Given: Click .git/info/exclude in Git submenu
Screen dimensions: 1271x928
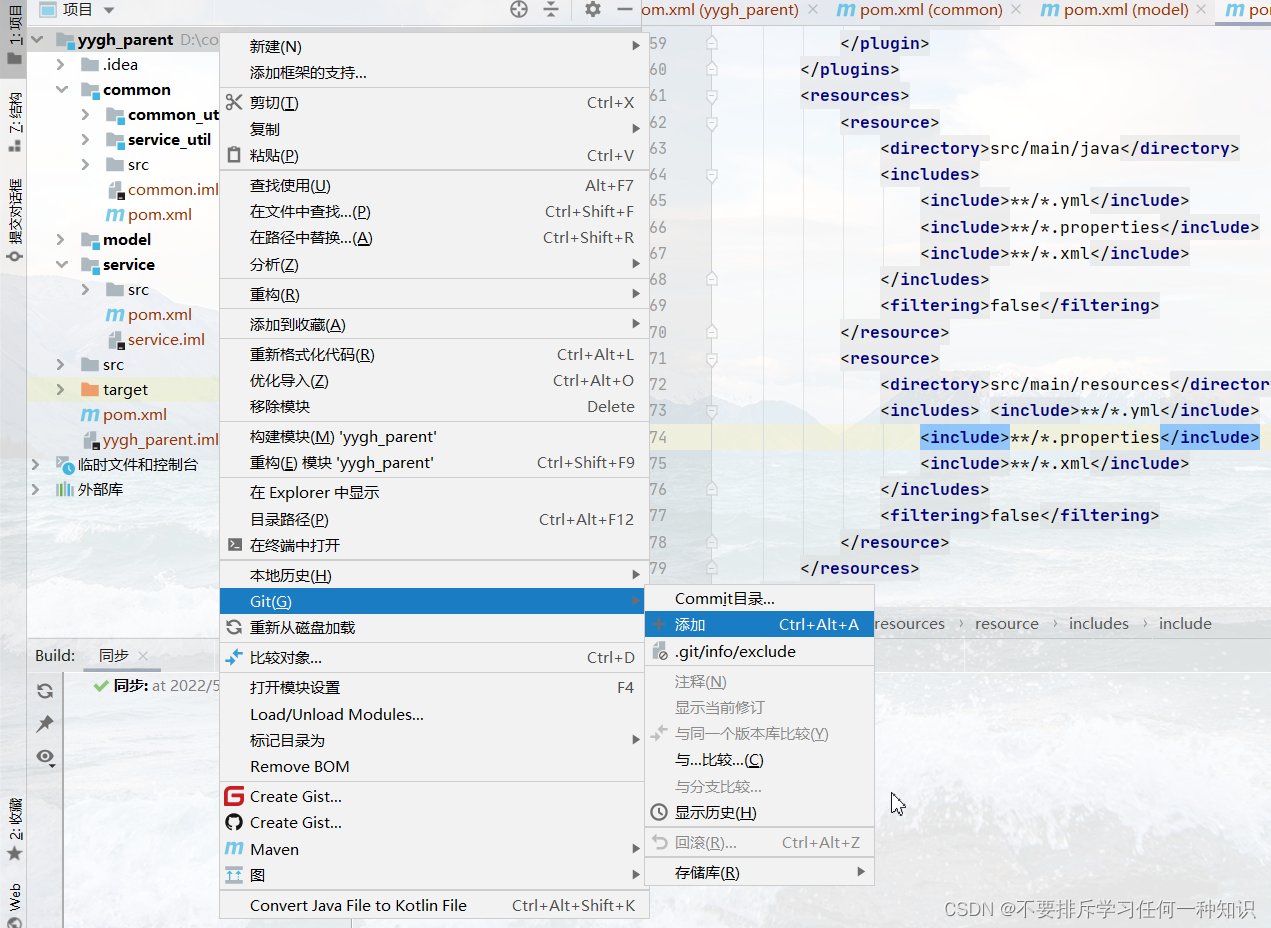Looking at the screenshot, I should (x=760, y=652).
